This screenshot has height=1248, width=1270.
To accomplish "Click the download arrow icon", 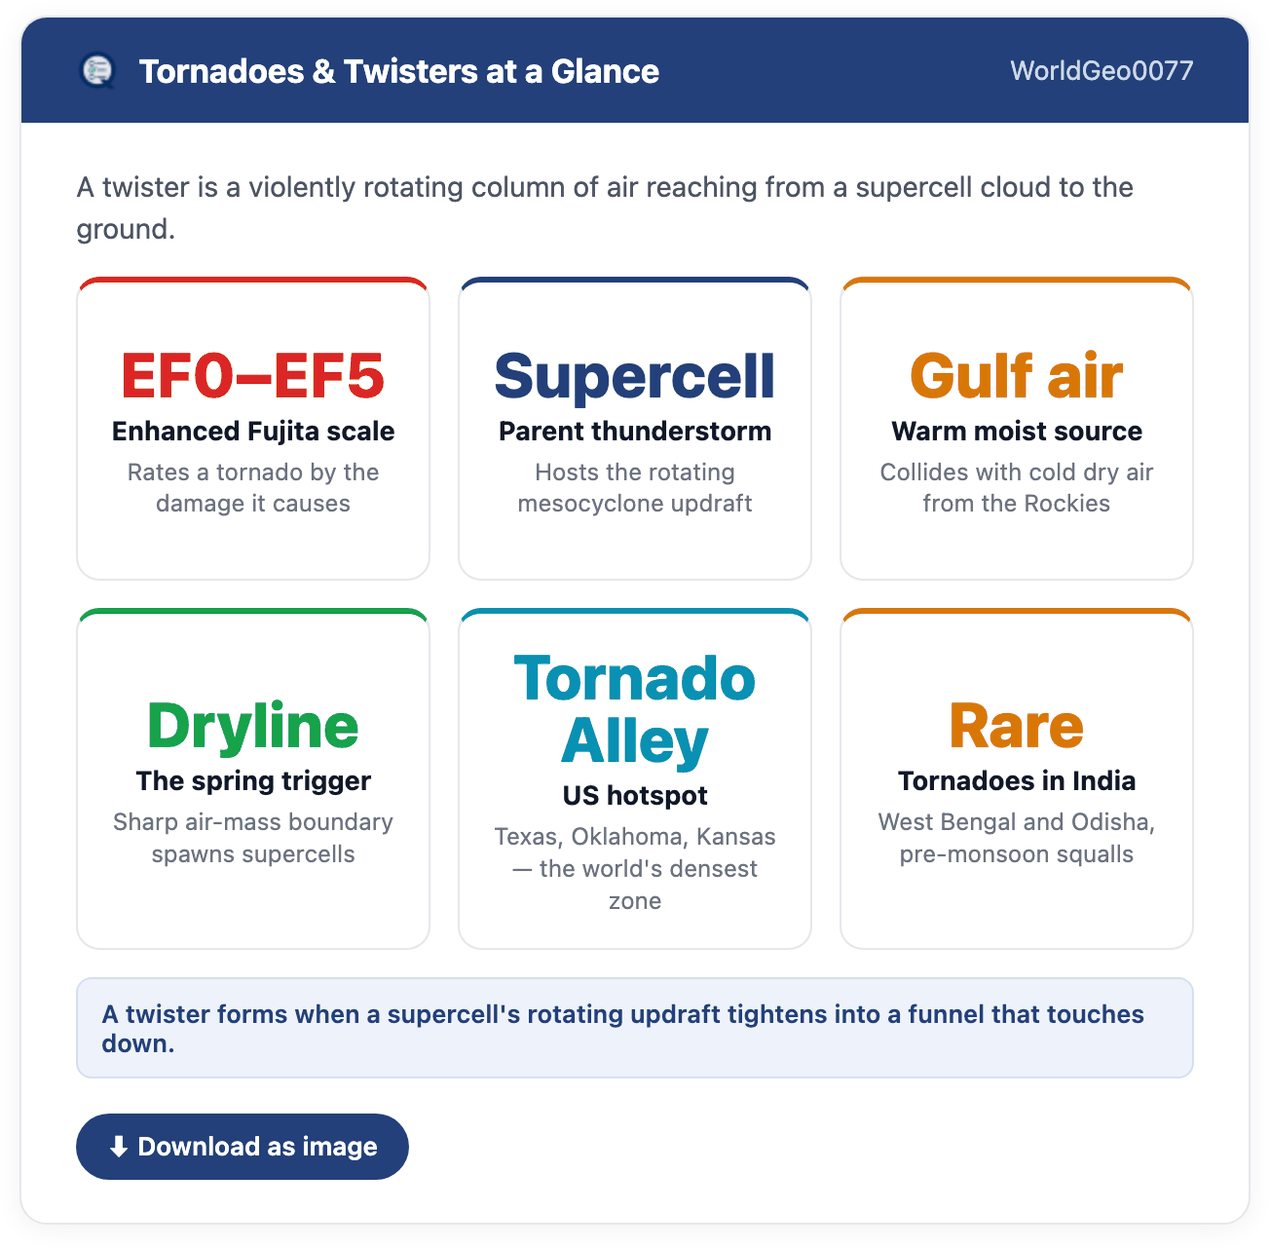I will [x=118, y=1147].
